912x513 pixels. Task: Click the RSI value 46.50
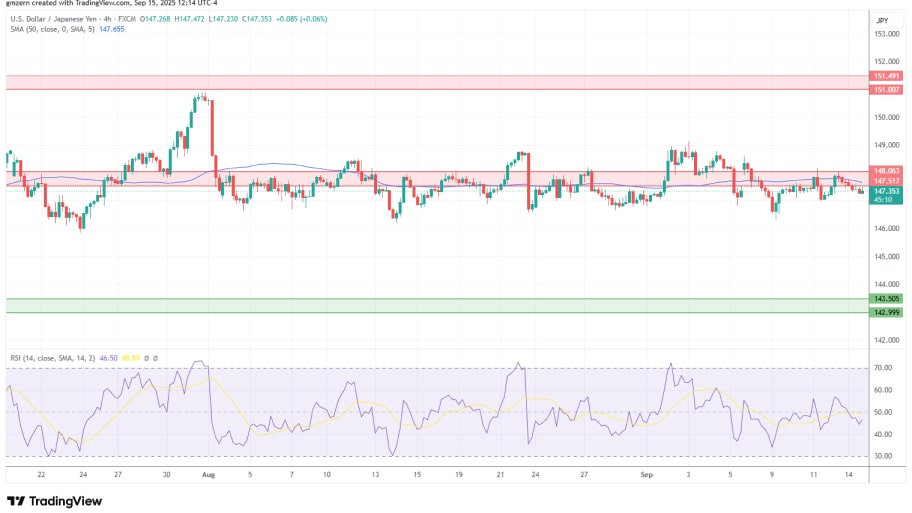[108, 358]
